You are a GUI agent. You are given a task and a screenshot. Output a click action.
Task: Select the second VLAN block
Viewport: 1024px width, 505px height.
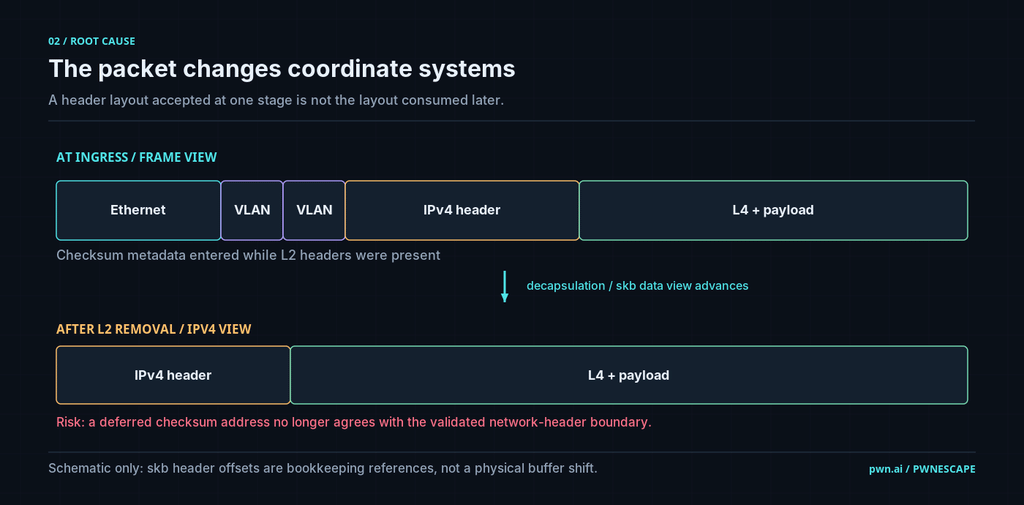314,210
